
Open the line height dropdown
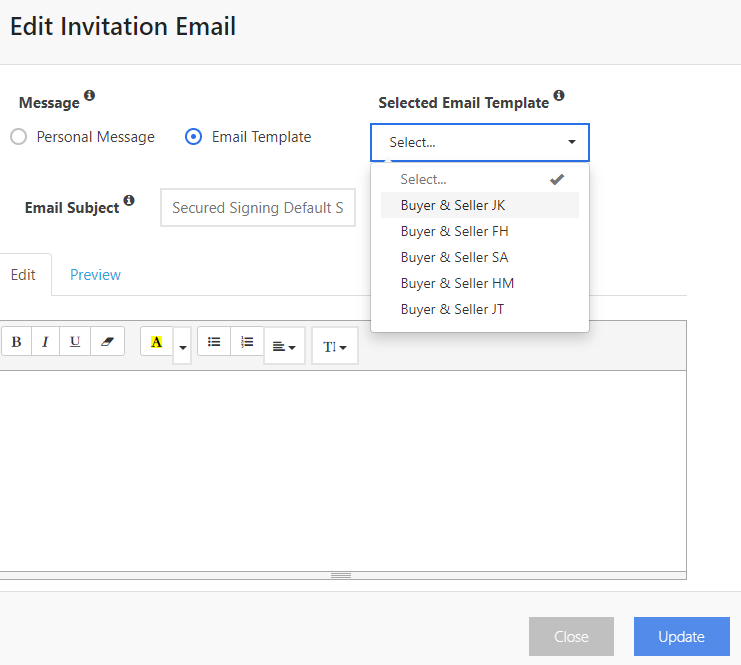[335, 347]
